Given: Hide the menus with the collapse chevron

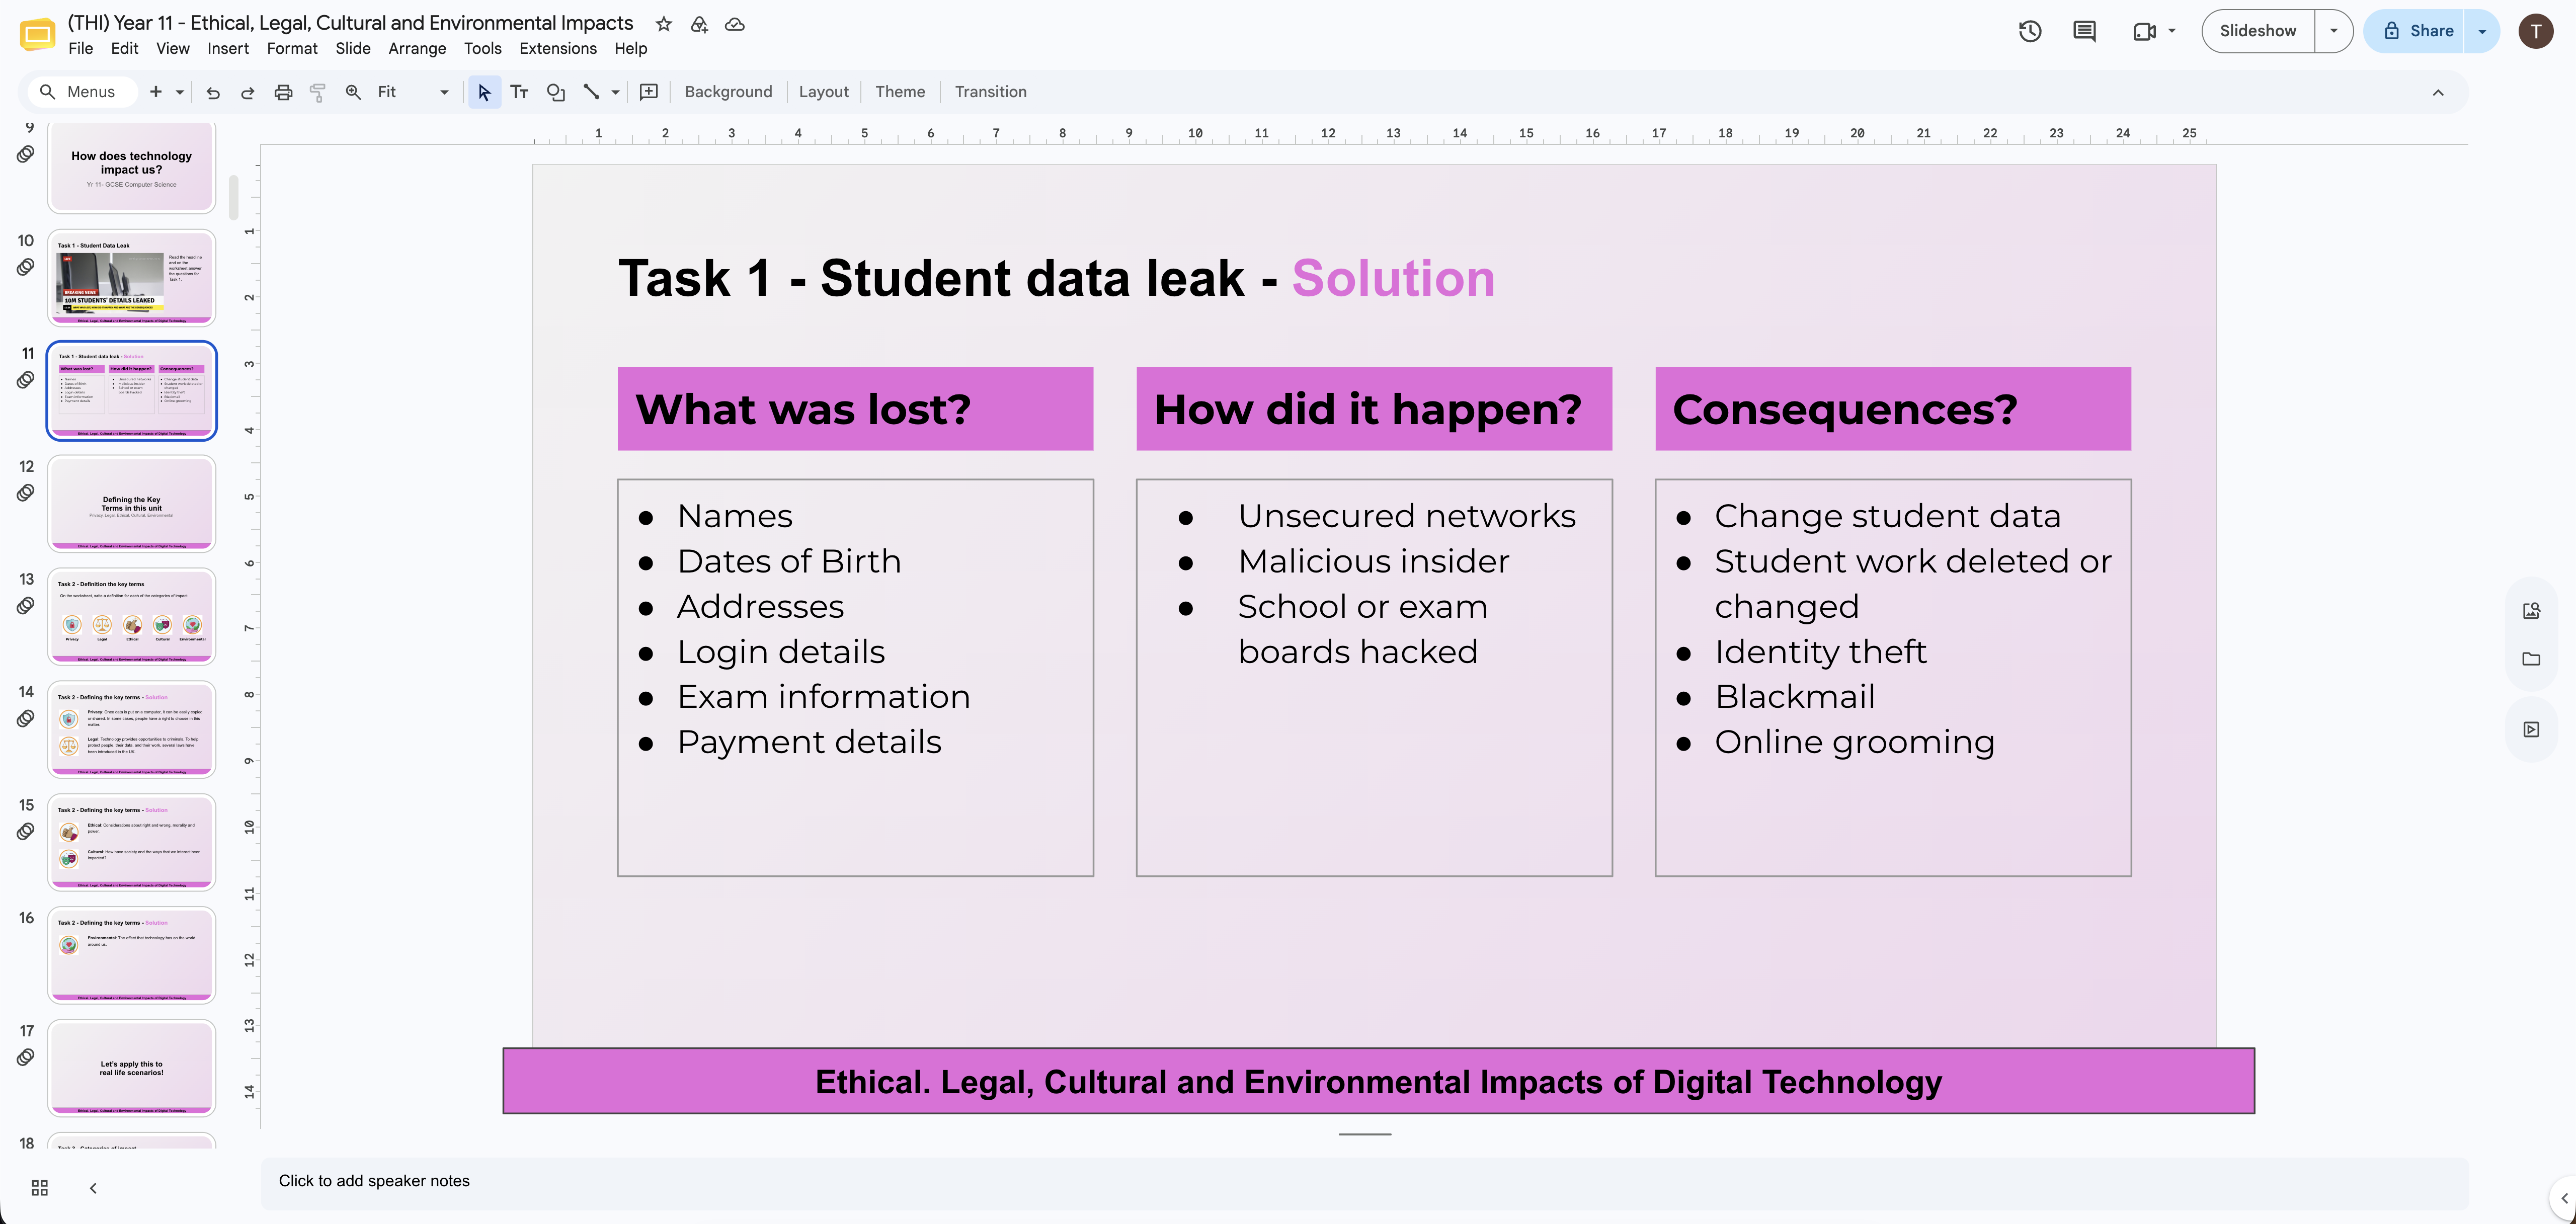Looking at the screenshot, I should tap(2438, 92).
